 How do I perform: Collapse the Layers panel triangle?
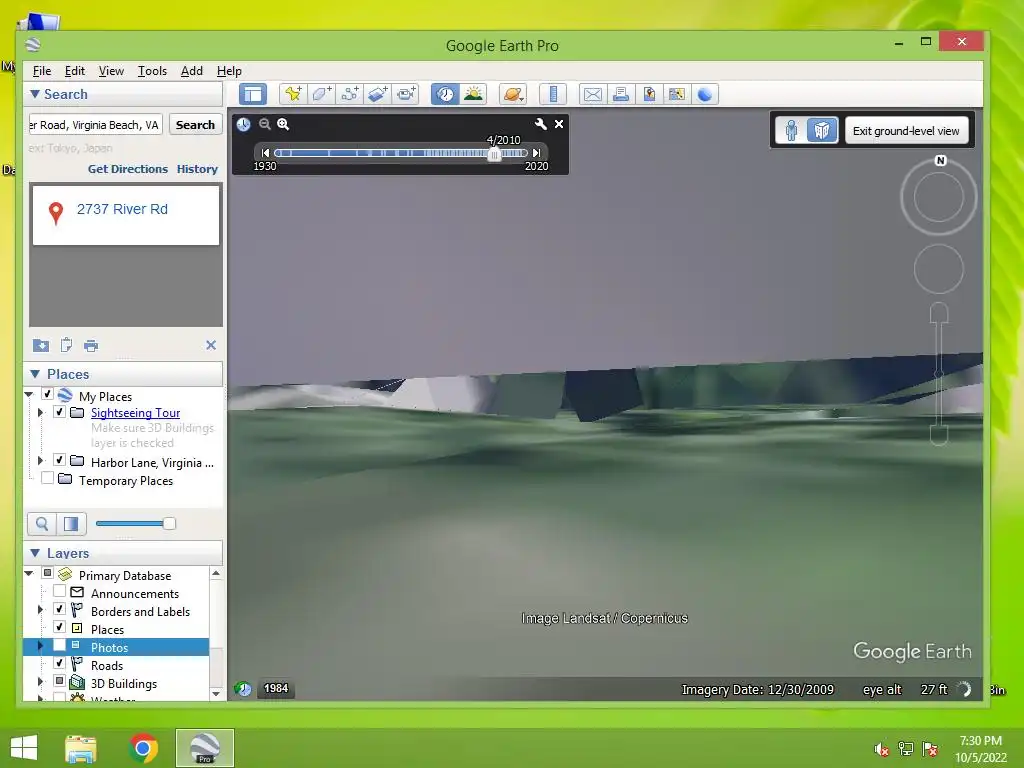click(x=35, y=553)
